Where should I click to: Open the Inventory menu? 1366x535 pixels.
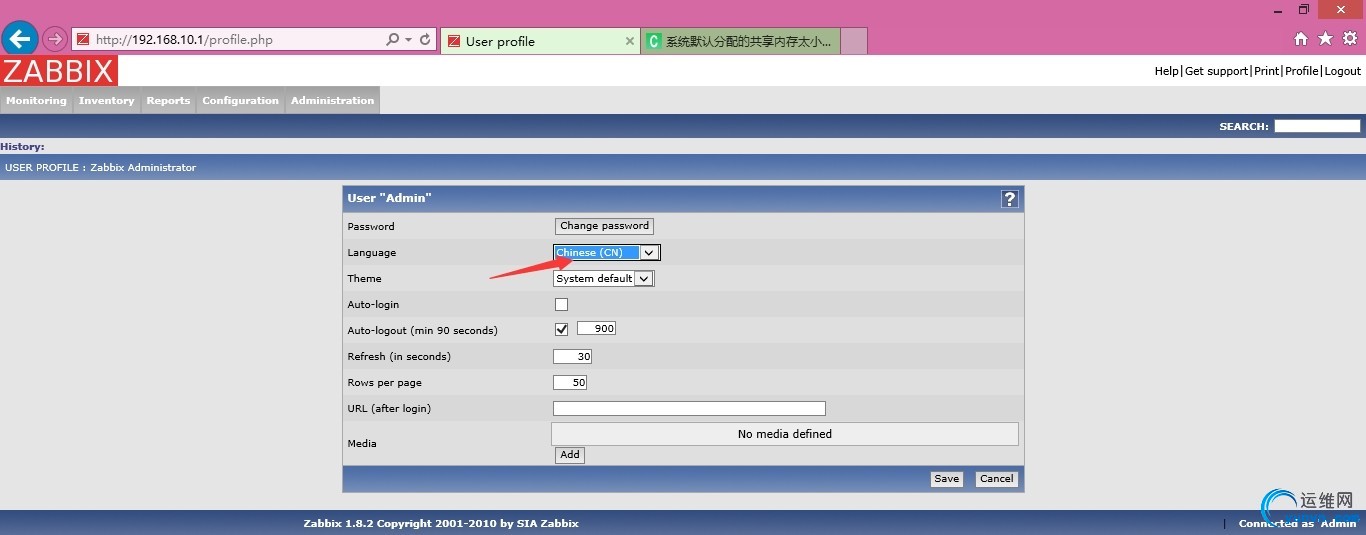[x=106, y=100]
